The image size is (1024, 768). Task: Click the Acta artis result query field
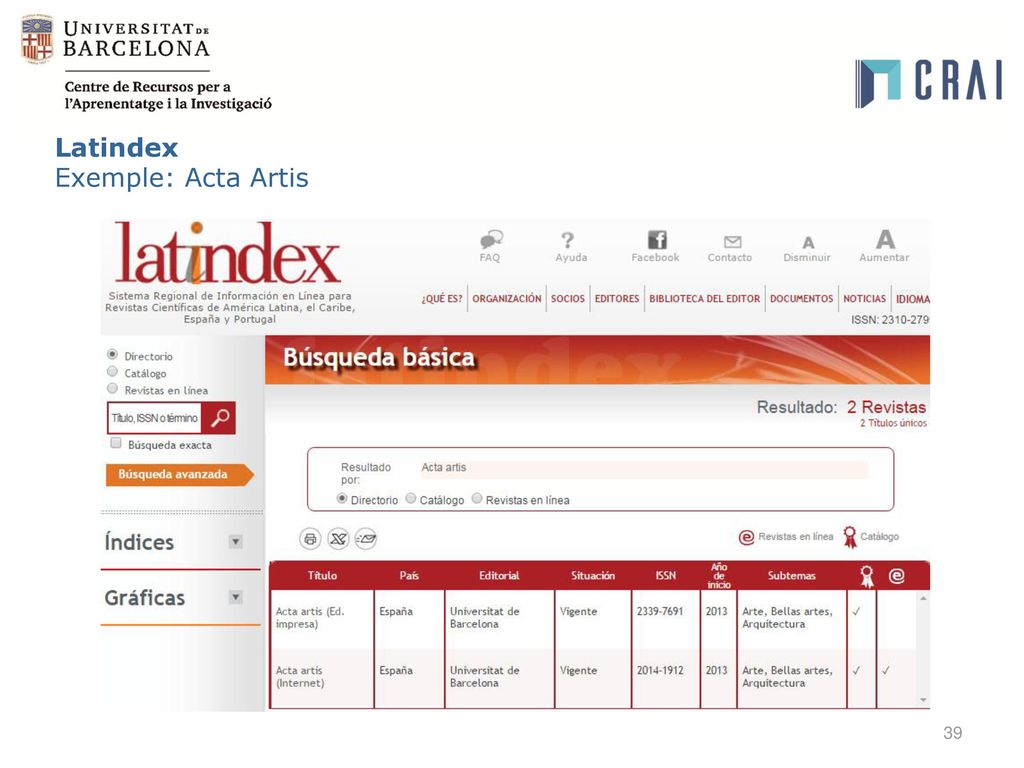644,468
